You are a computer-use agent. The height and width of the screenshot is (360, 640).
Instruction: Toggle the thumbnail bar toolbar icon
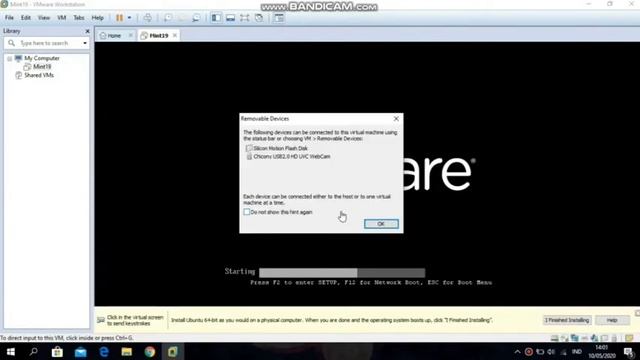click(231, 18)
